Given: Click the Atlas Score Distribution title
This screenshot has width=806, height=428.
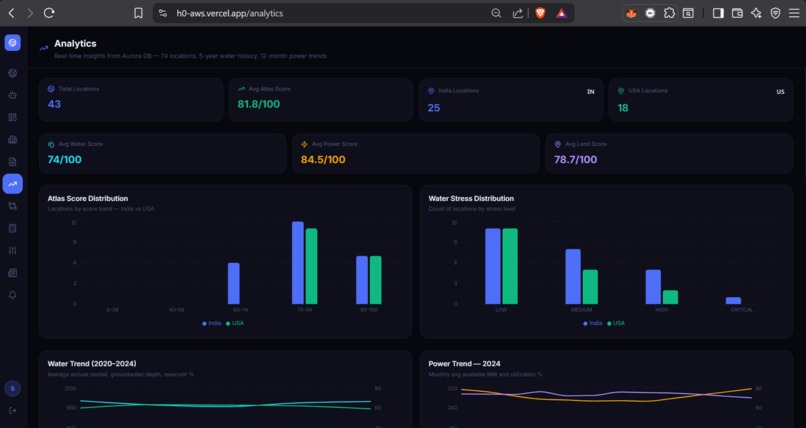Looking at the screenshot, I should tap(88, 198).
